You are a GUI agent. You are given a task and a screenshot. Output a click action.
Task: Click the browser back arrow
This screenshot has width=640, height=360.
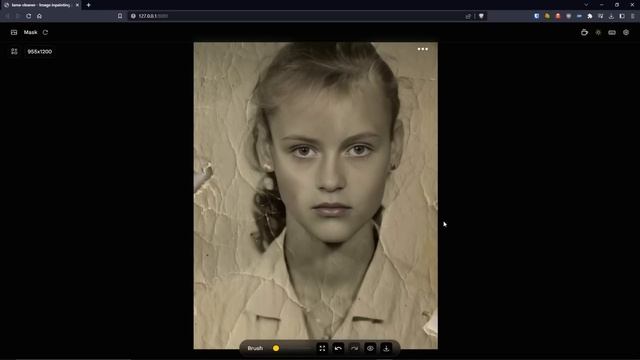coord(7,16)
